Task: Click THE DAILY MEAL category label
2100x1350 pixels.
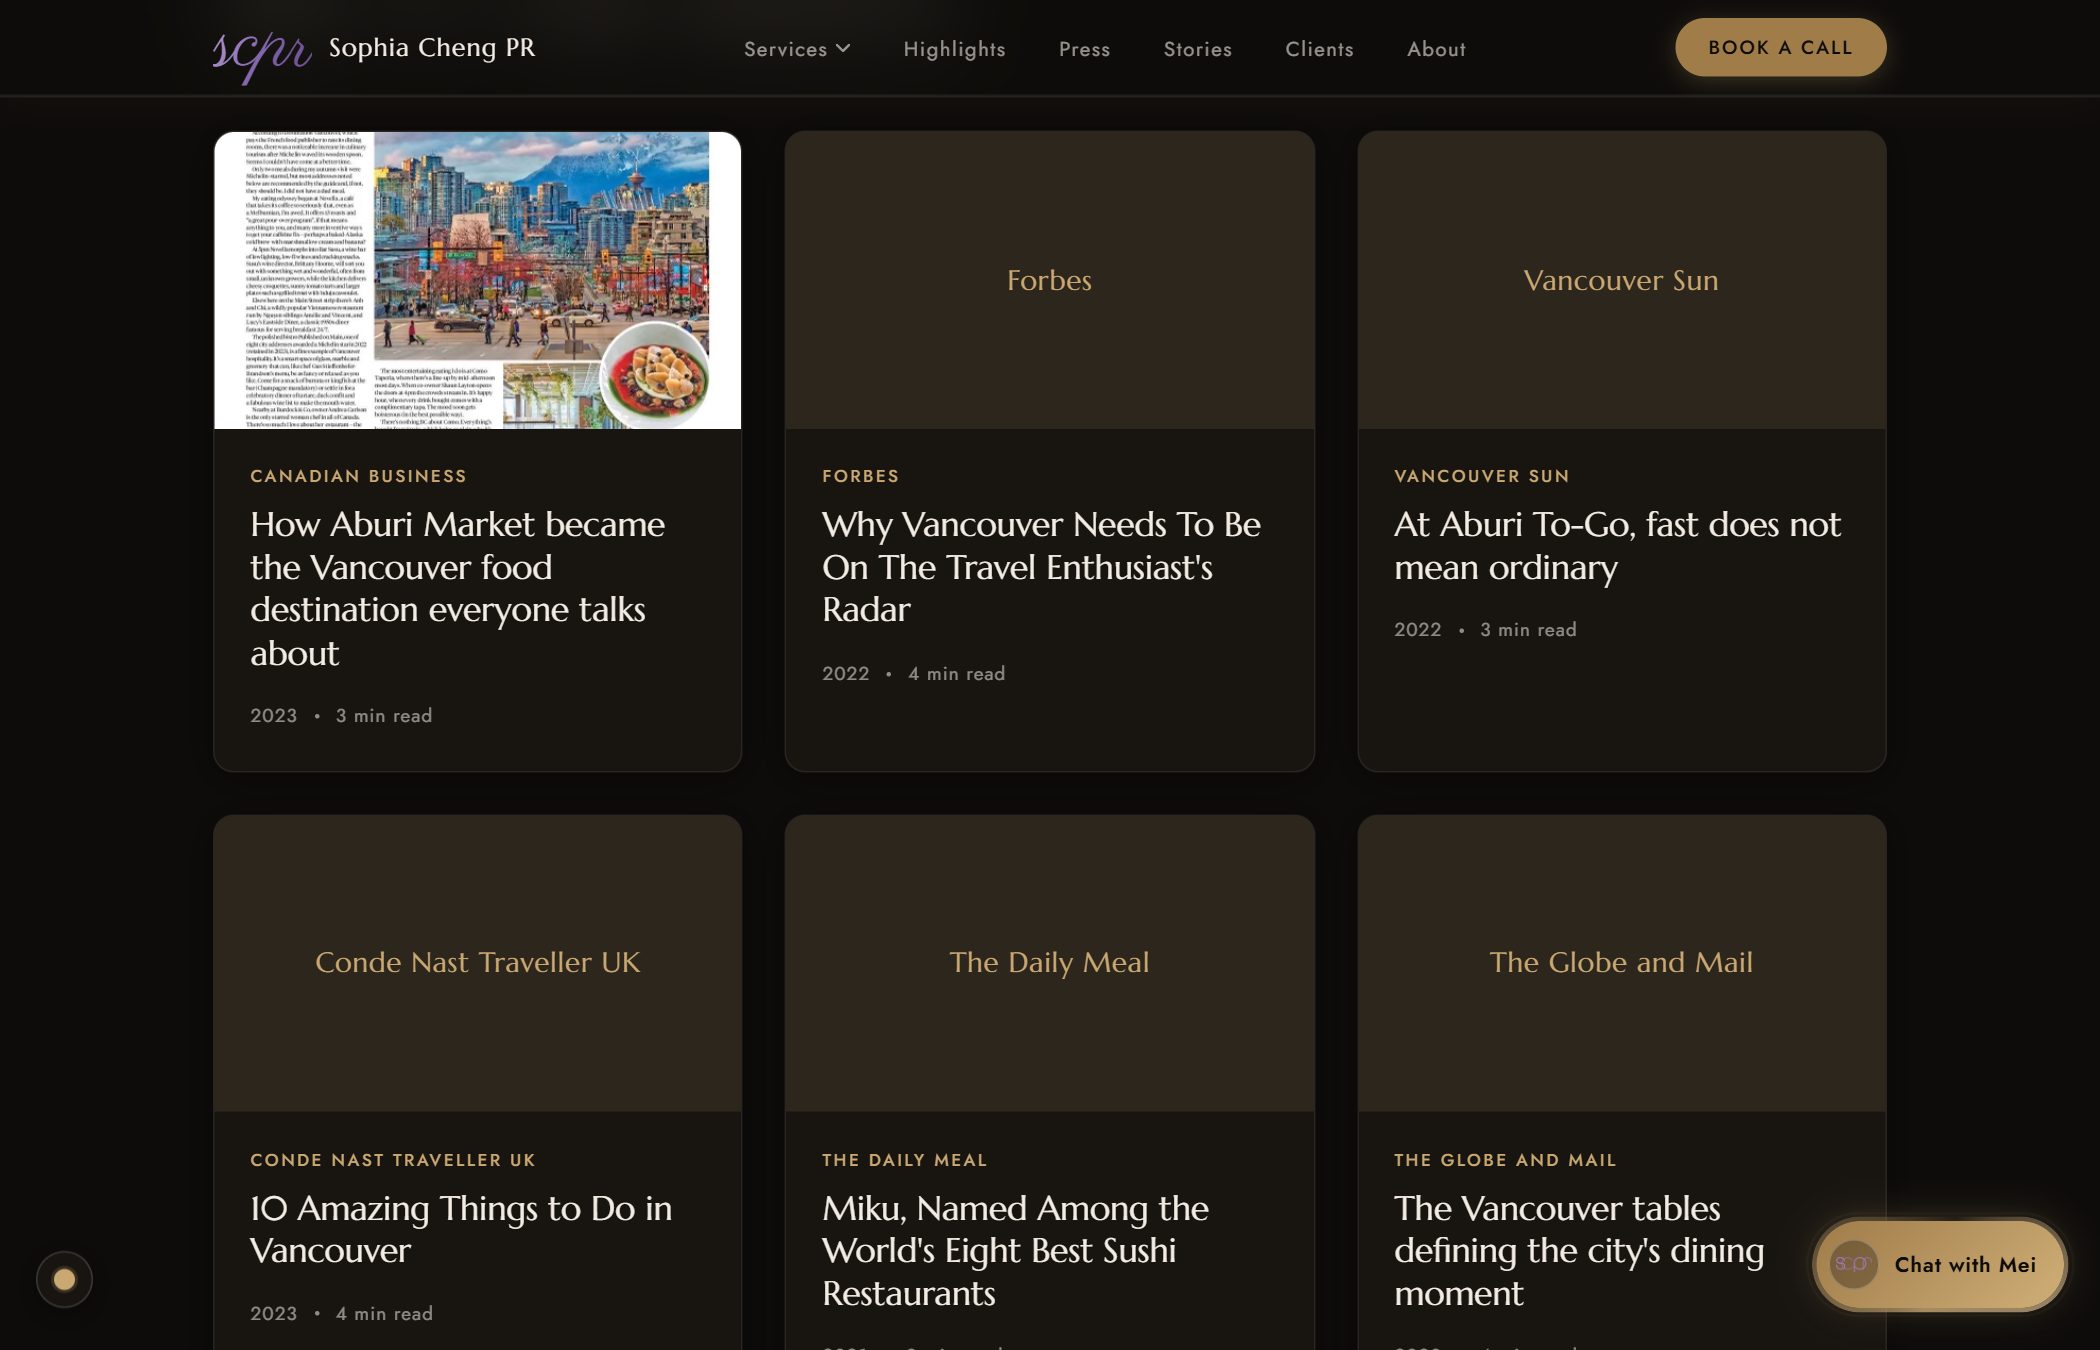Action: [904, 1160]
